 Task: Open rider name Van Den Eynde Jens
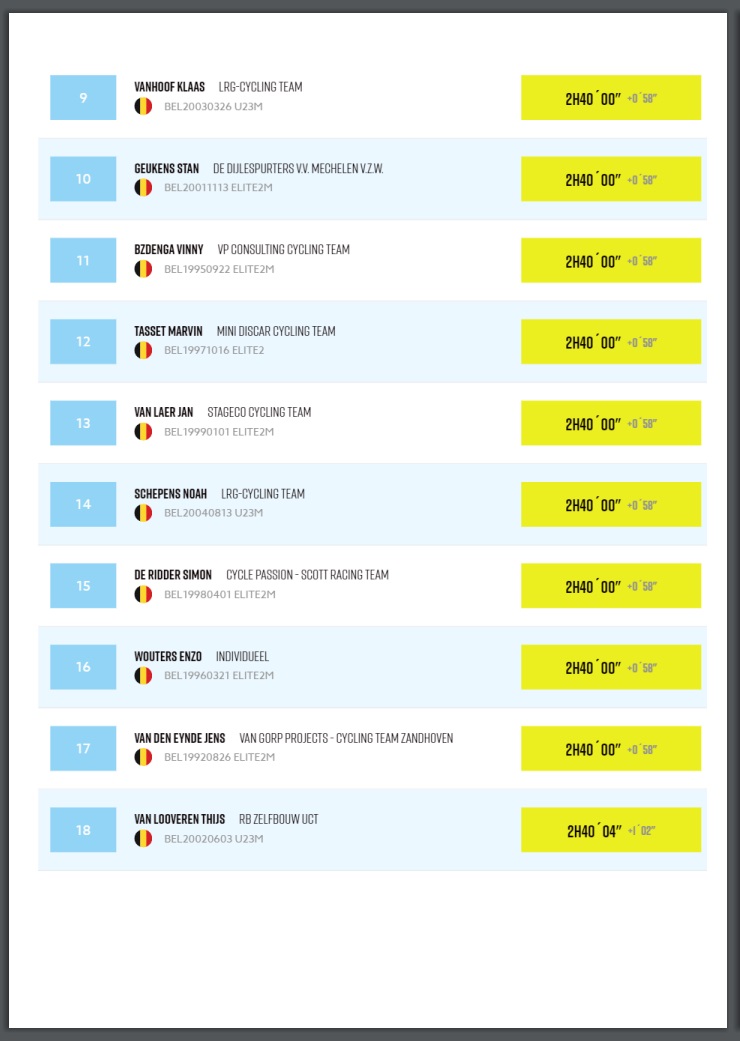pos(180,738)
